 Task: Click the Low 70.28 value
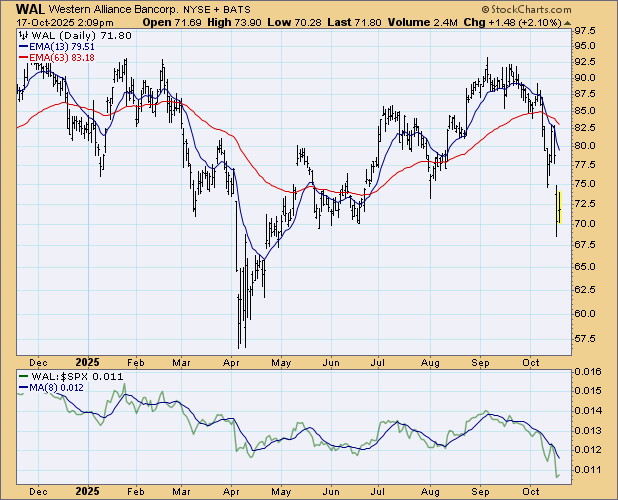click(294, 22)
